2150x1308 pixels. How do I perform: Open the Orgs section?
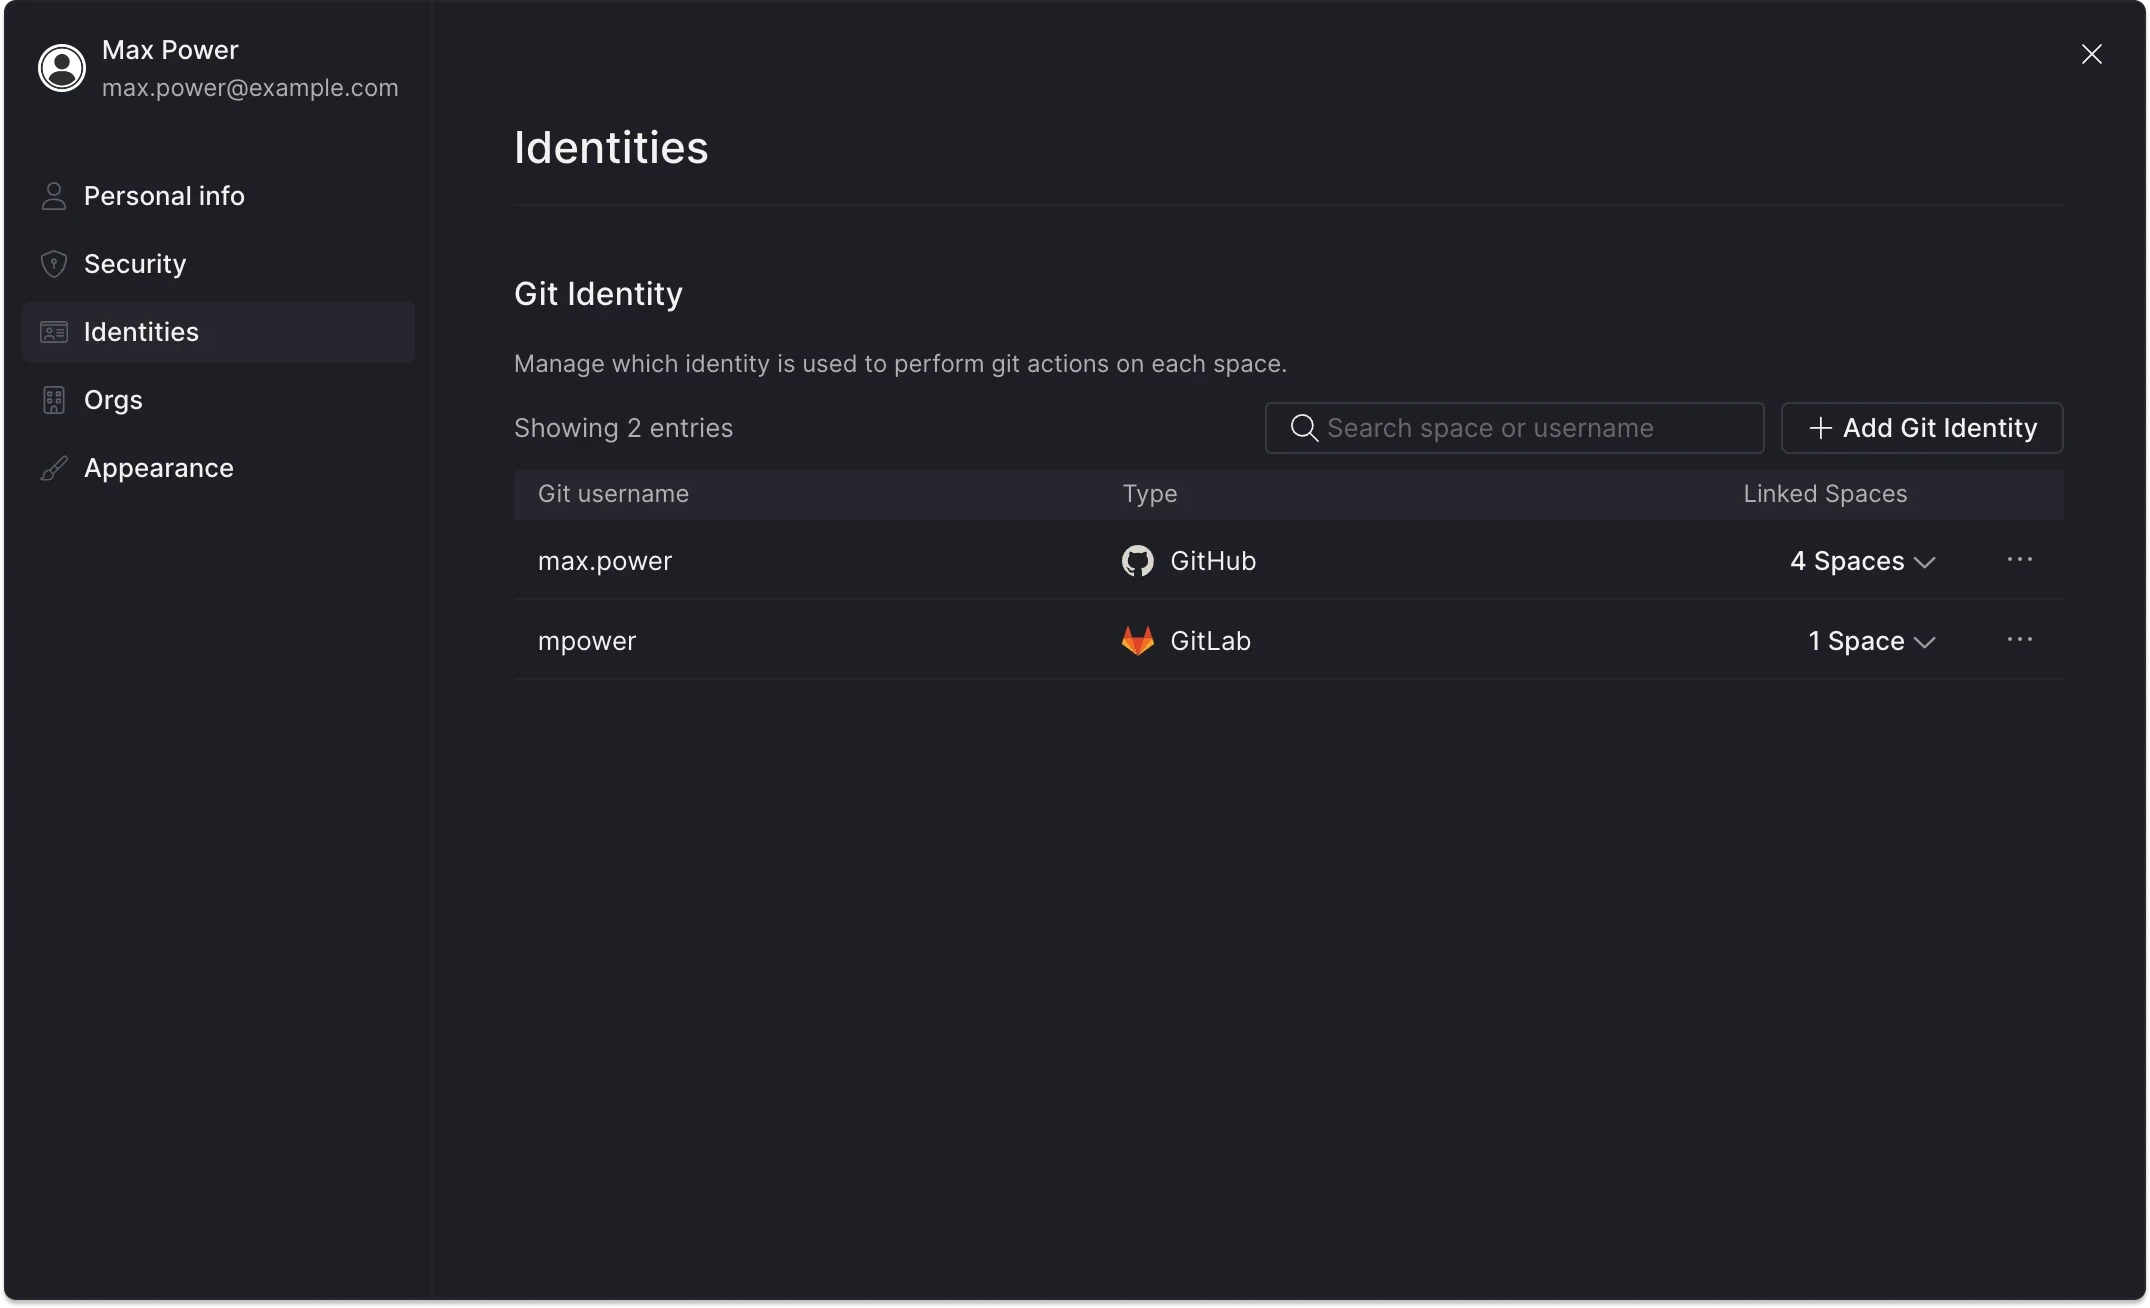coord(218,400)
